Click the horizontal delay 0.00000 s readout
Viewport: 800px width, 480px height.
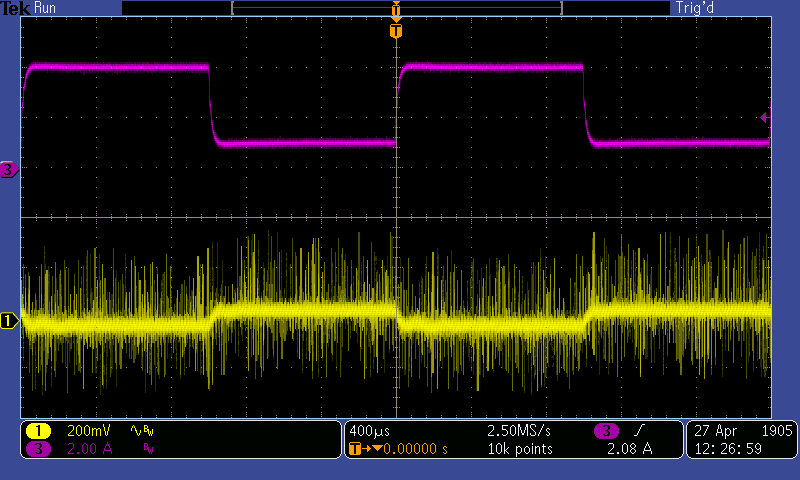click(415, 449)
